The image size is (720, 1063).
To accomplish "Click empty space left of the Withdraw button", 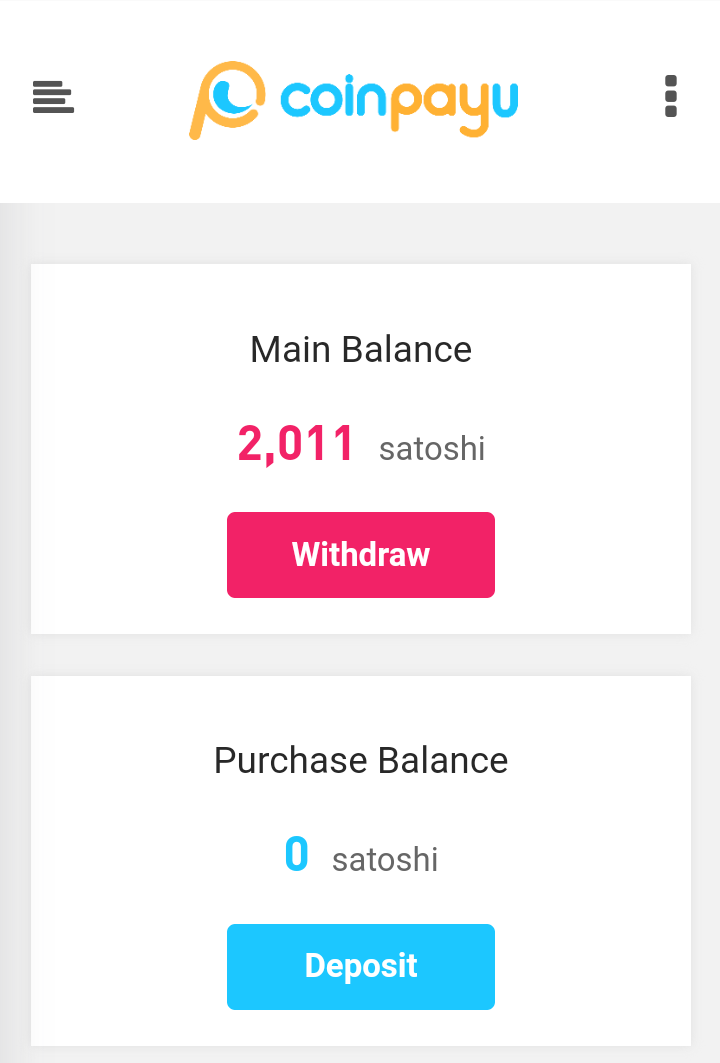I will point(130,555).
